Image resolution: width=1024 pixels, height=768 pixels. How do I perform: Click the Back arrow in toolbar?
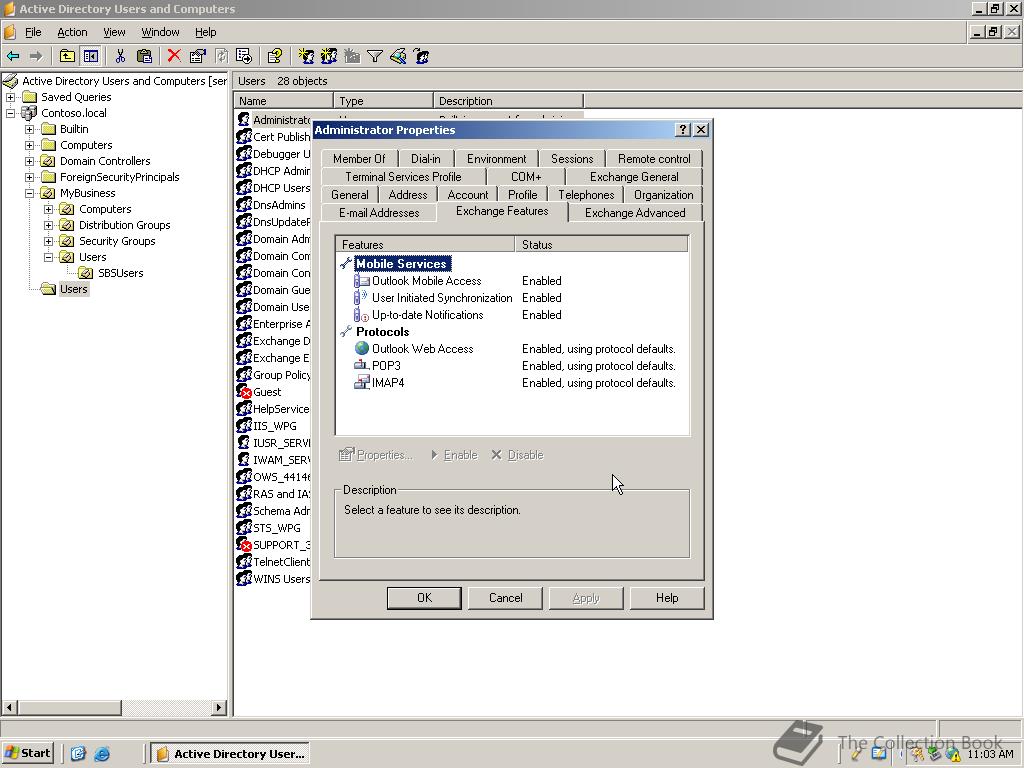(x=13, y=56)
